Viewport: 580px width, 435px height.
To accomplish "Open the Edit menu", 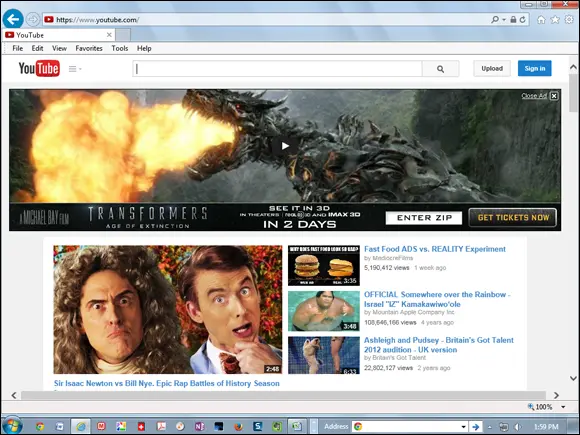I will (37, 48).
